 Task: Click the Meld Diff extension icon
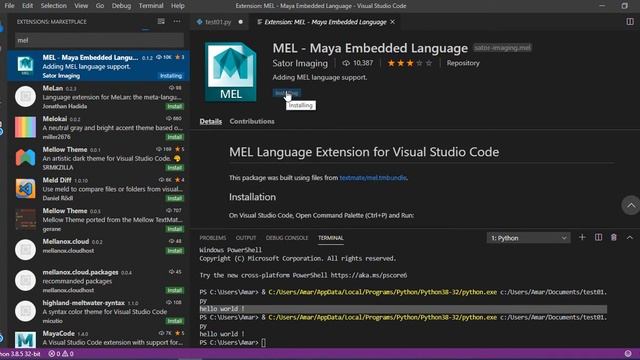[x=25, y=188]
